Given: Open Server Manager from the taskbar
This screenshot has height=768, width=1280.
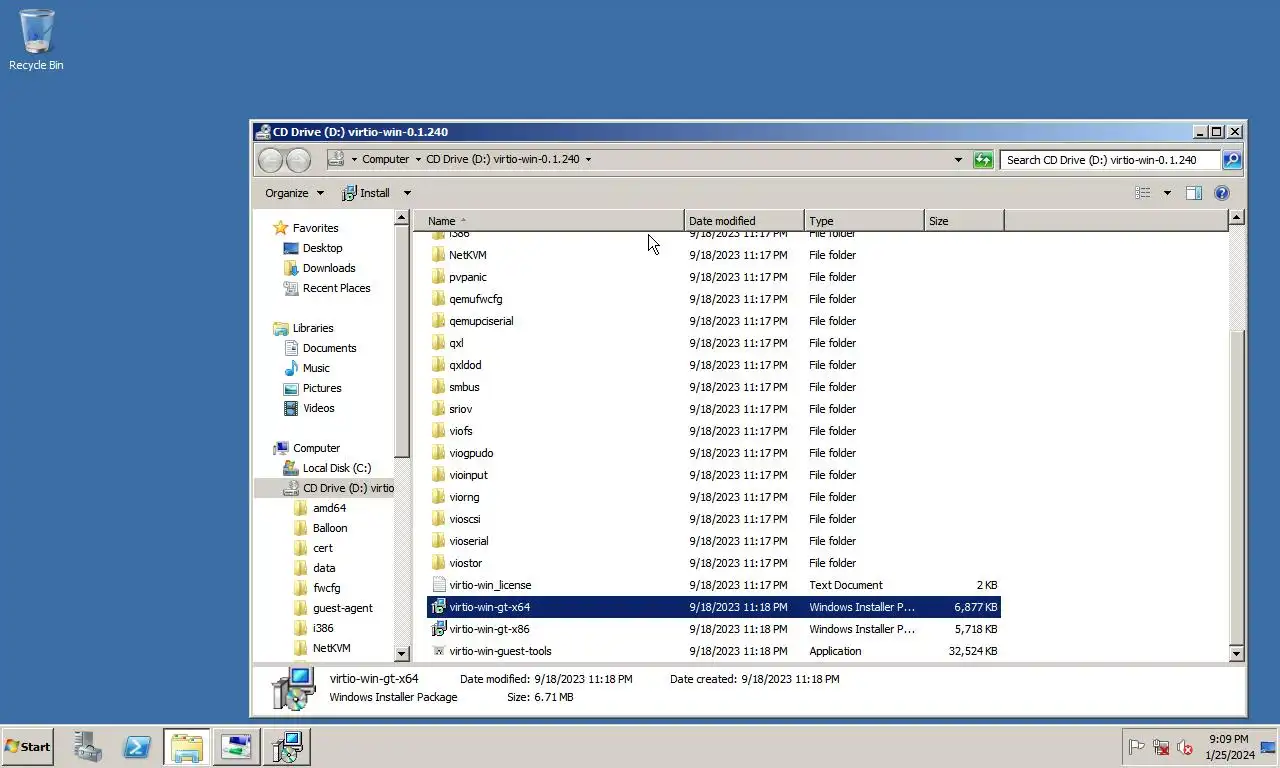Looking at the screenshot, I should pyautogui.click(x=88, y=746).
